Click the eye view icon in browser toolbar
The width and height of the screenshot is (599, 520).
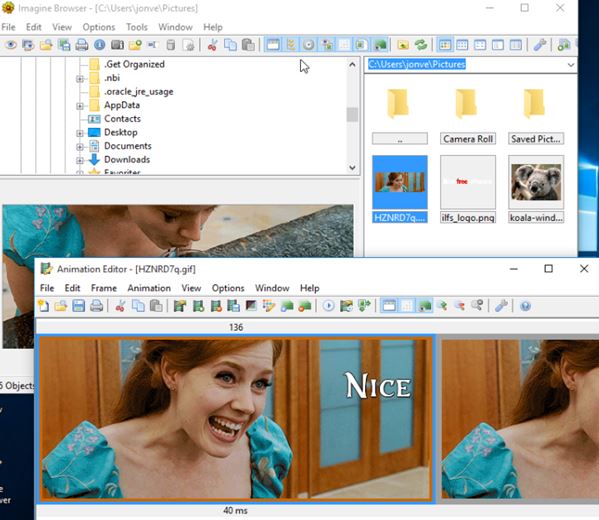pos(10,45)
